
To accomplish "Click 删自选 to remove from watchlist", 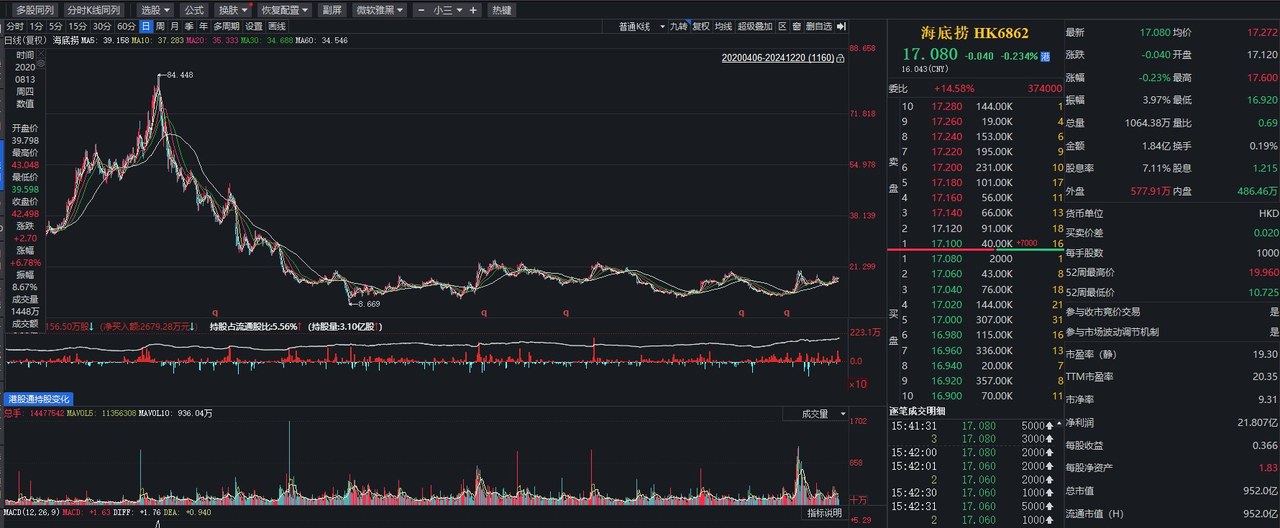I will pos(819,26).
